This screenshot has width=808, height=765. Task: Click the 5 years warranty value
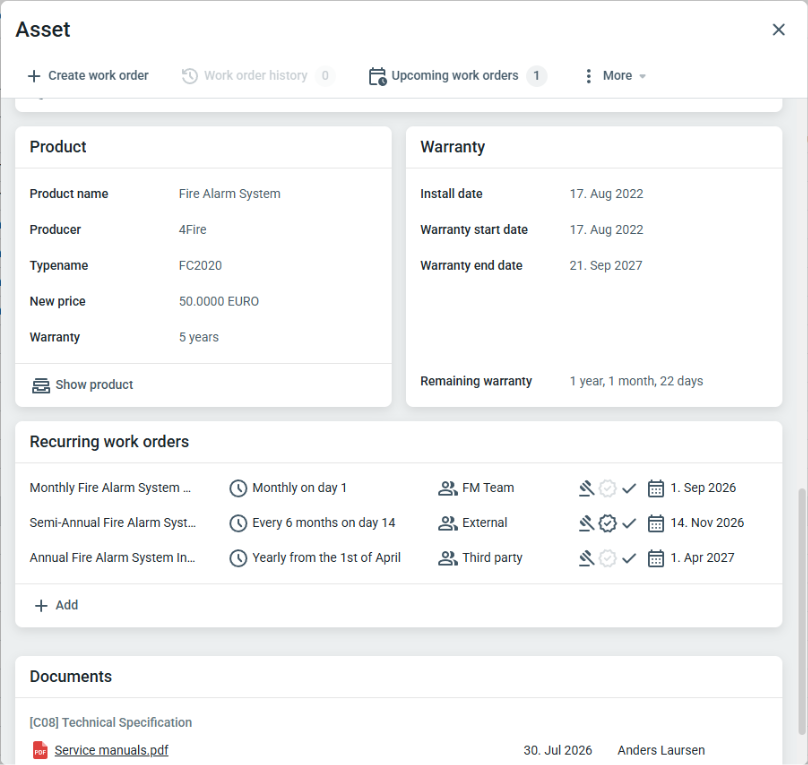[x=199, y=337]
